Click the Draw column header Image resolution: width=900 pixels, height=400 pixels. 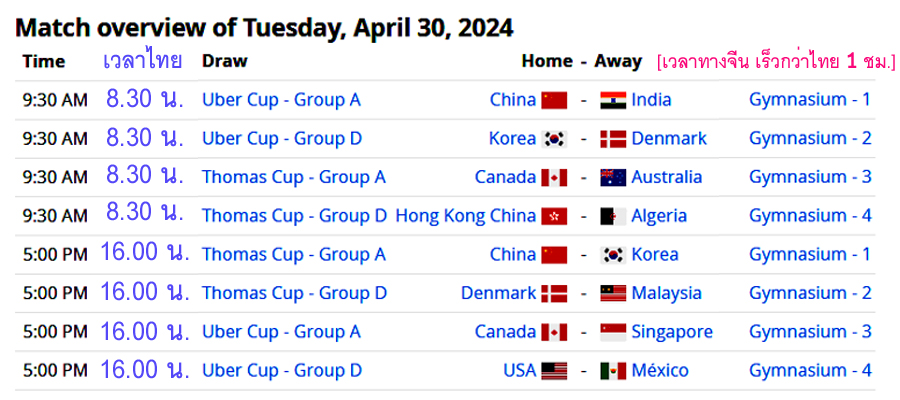[x=224, y=61]
